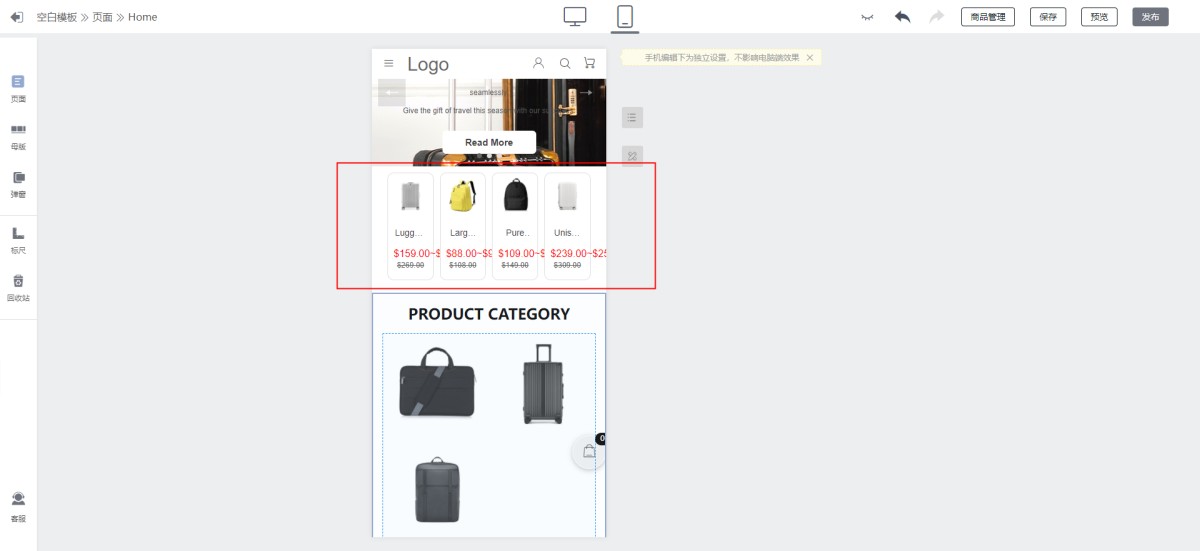Click the user account icon in header

539,63
